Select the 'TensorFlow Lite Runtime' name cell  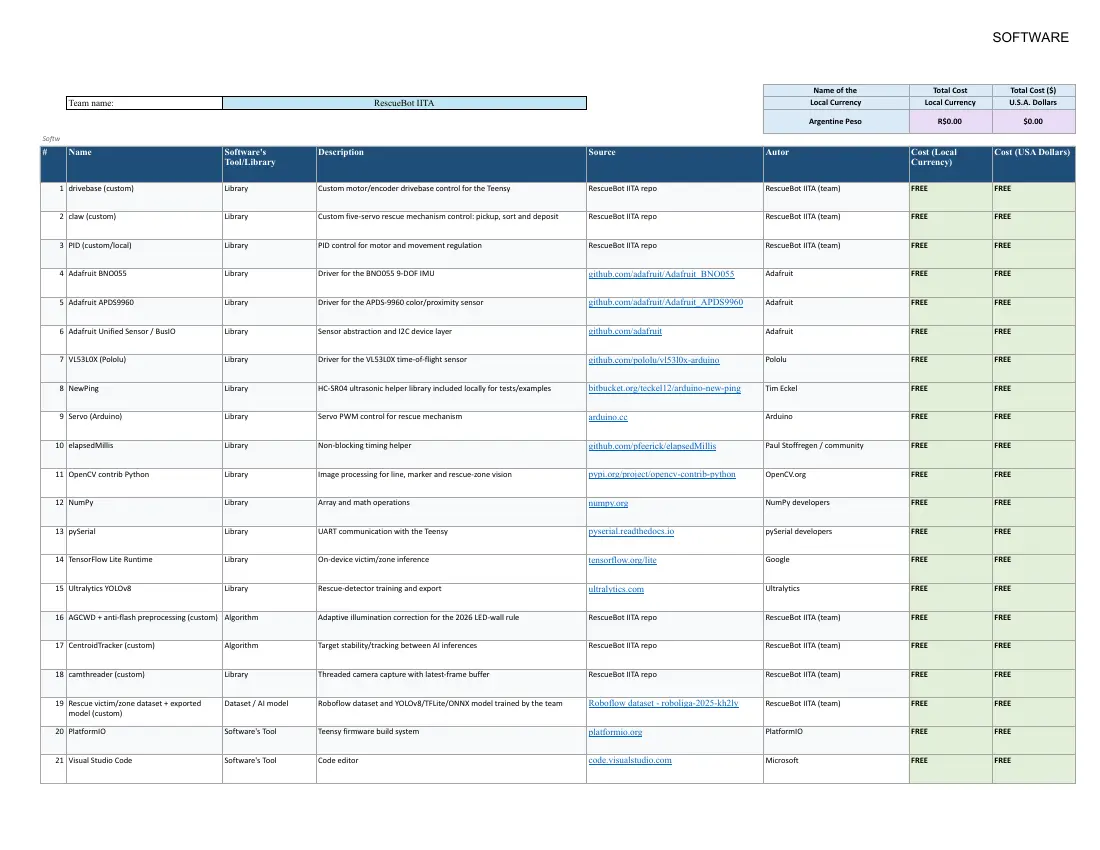tap(145, 569)
